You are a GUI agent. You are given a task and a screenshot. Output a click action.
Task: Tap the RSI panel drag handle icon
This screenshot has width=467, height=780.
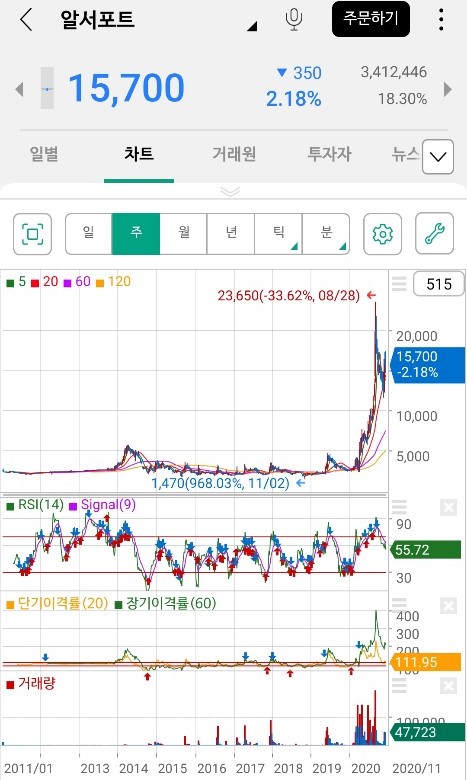tap(399, 507)
